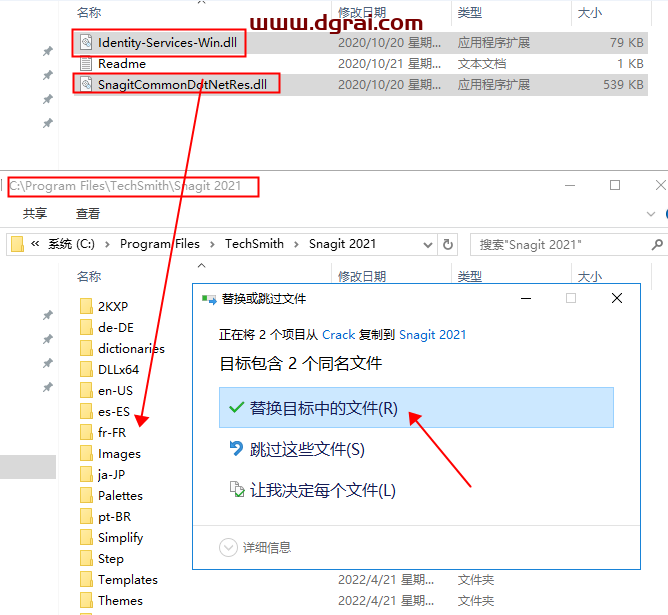Open the dictionaries folder icon
Viewport: 668px width, 615px height.
click(86, 348)
